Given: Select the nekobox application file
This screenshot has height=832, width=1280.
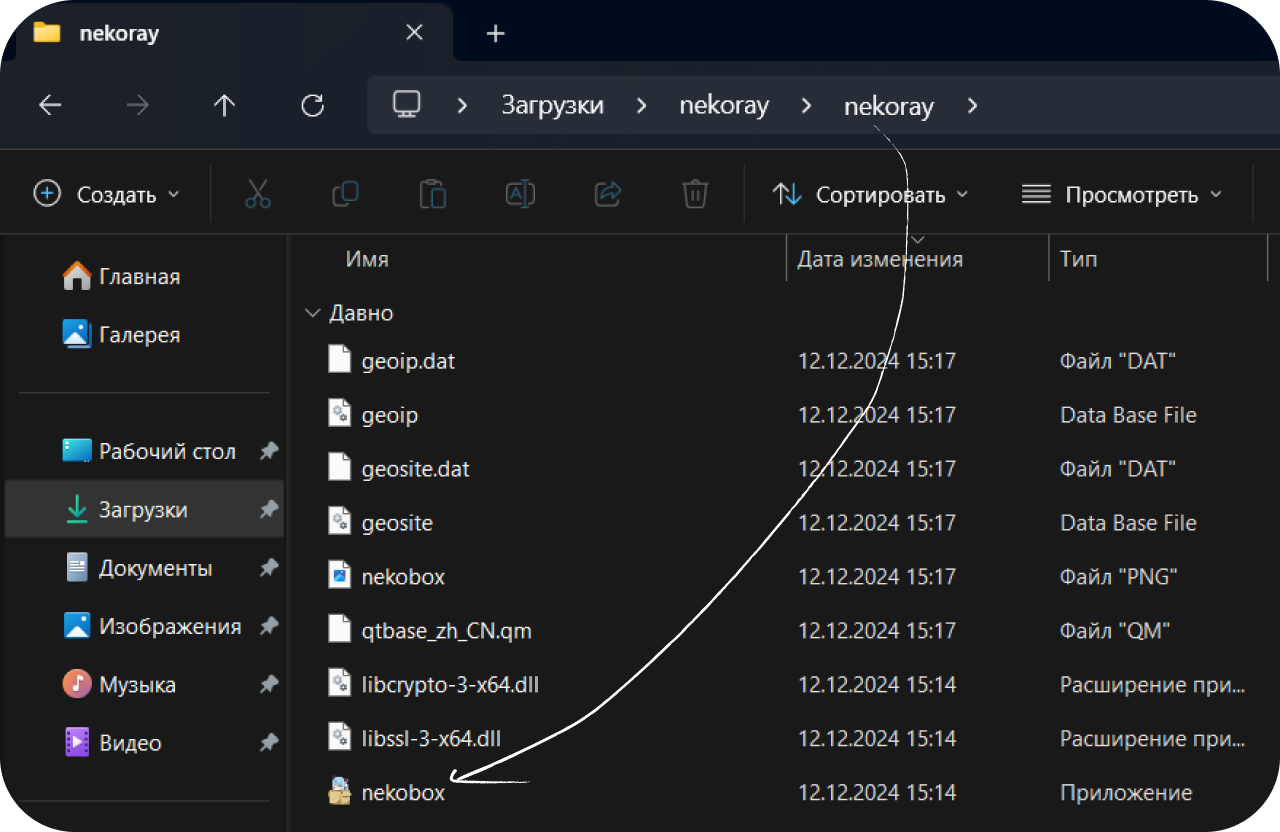Looking at the screenshot, I should pos(403,793).
